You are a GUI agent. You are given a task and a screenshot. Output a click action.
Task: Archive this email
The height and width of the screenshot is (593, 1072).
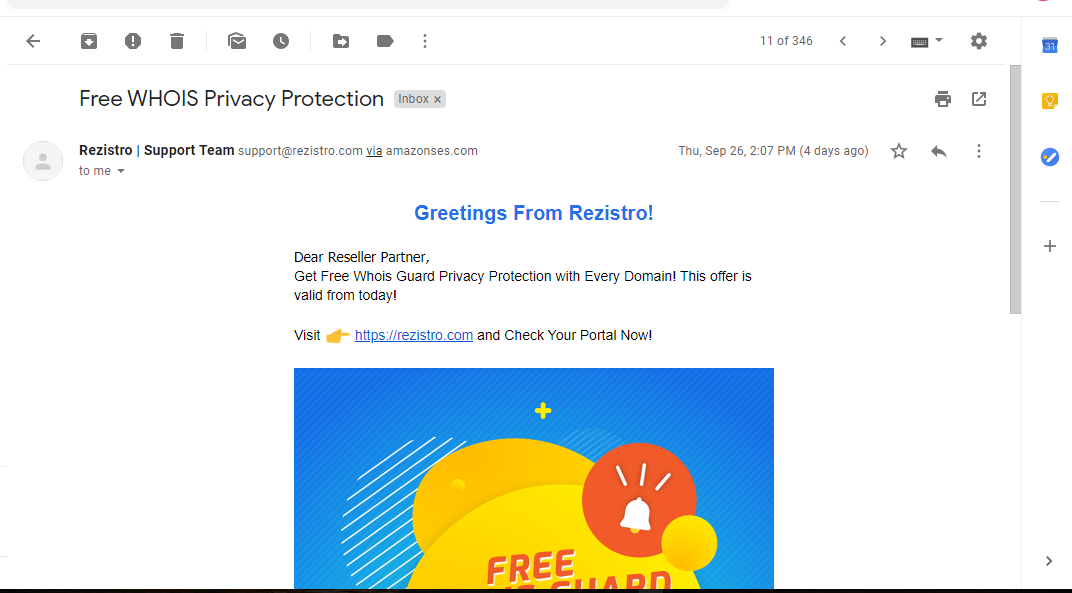[89, 41]
